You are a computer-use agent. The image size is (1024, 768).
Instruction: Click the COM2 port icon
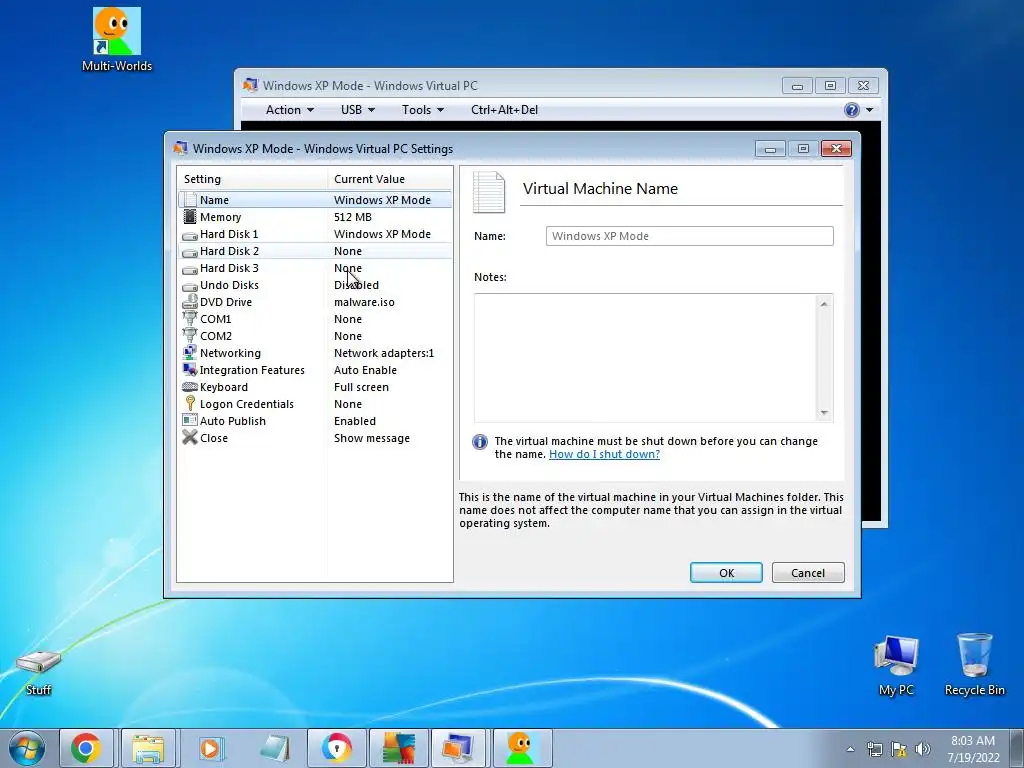click(190, 336)
